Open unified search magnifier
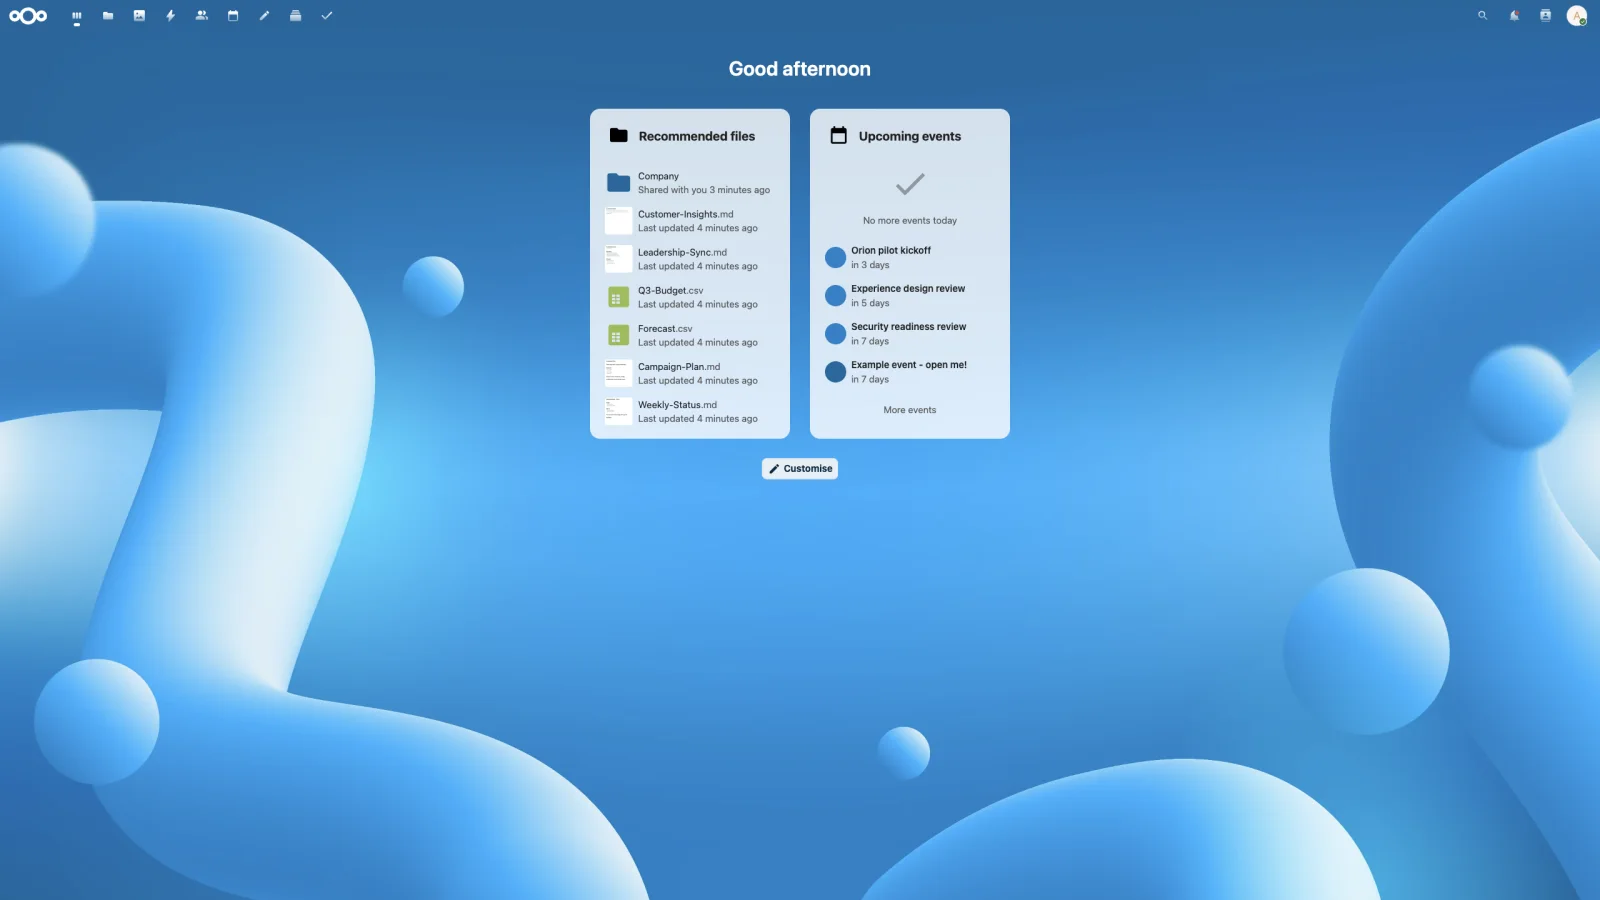1600x900 pixels. point(1483,16)
